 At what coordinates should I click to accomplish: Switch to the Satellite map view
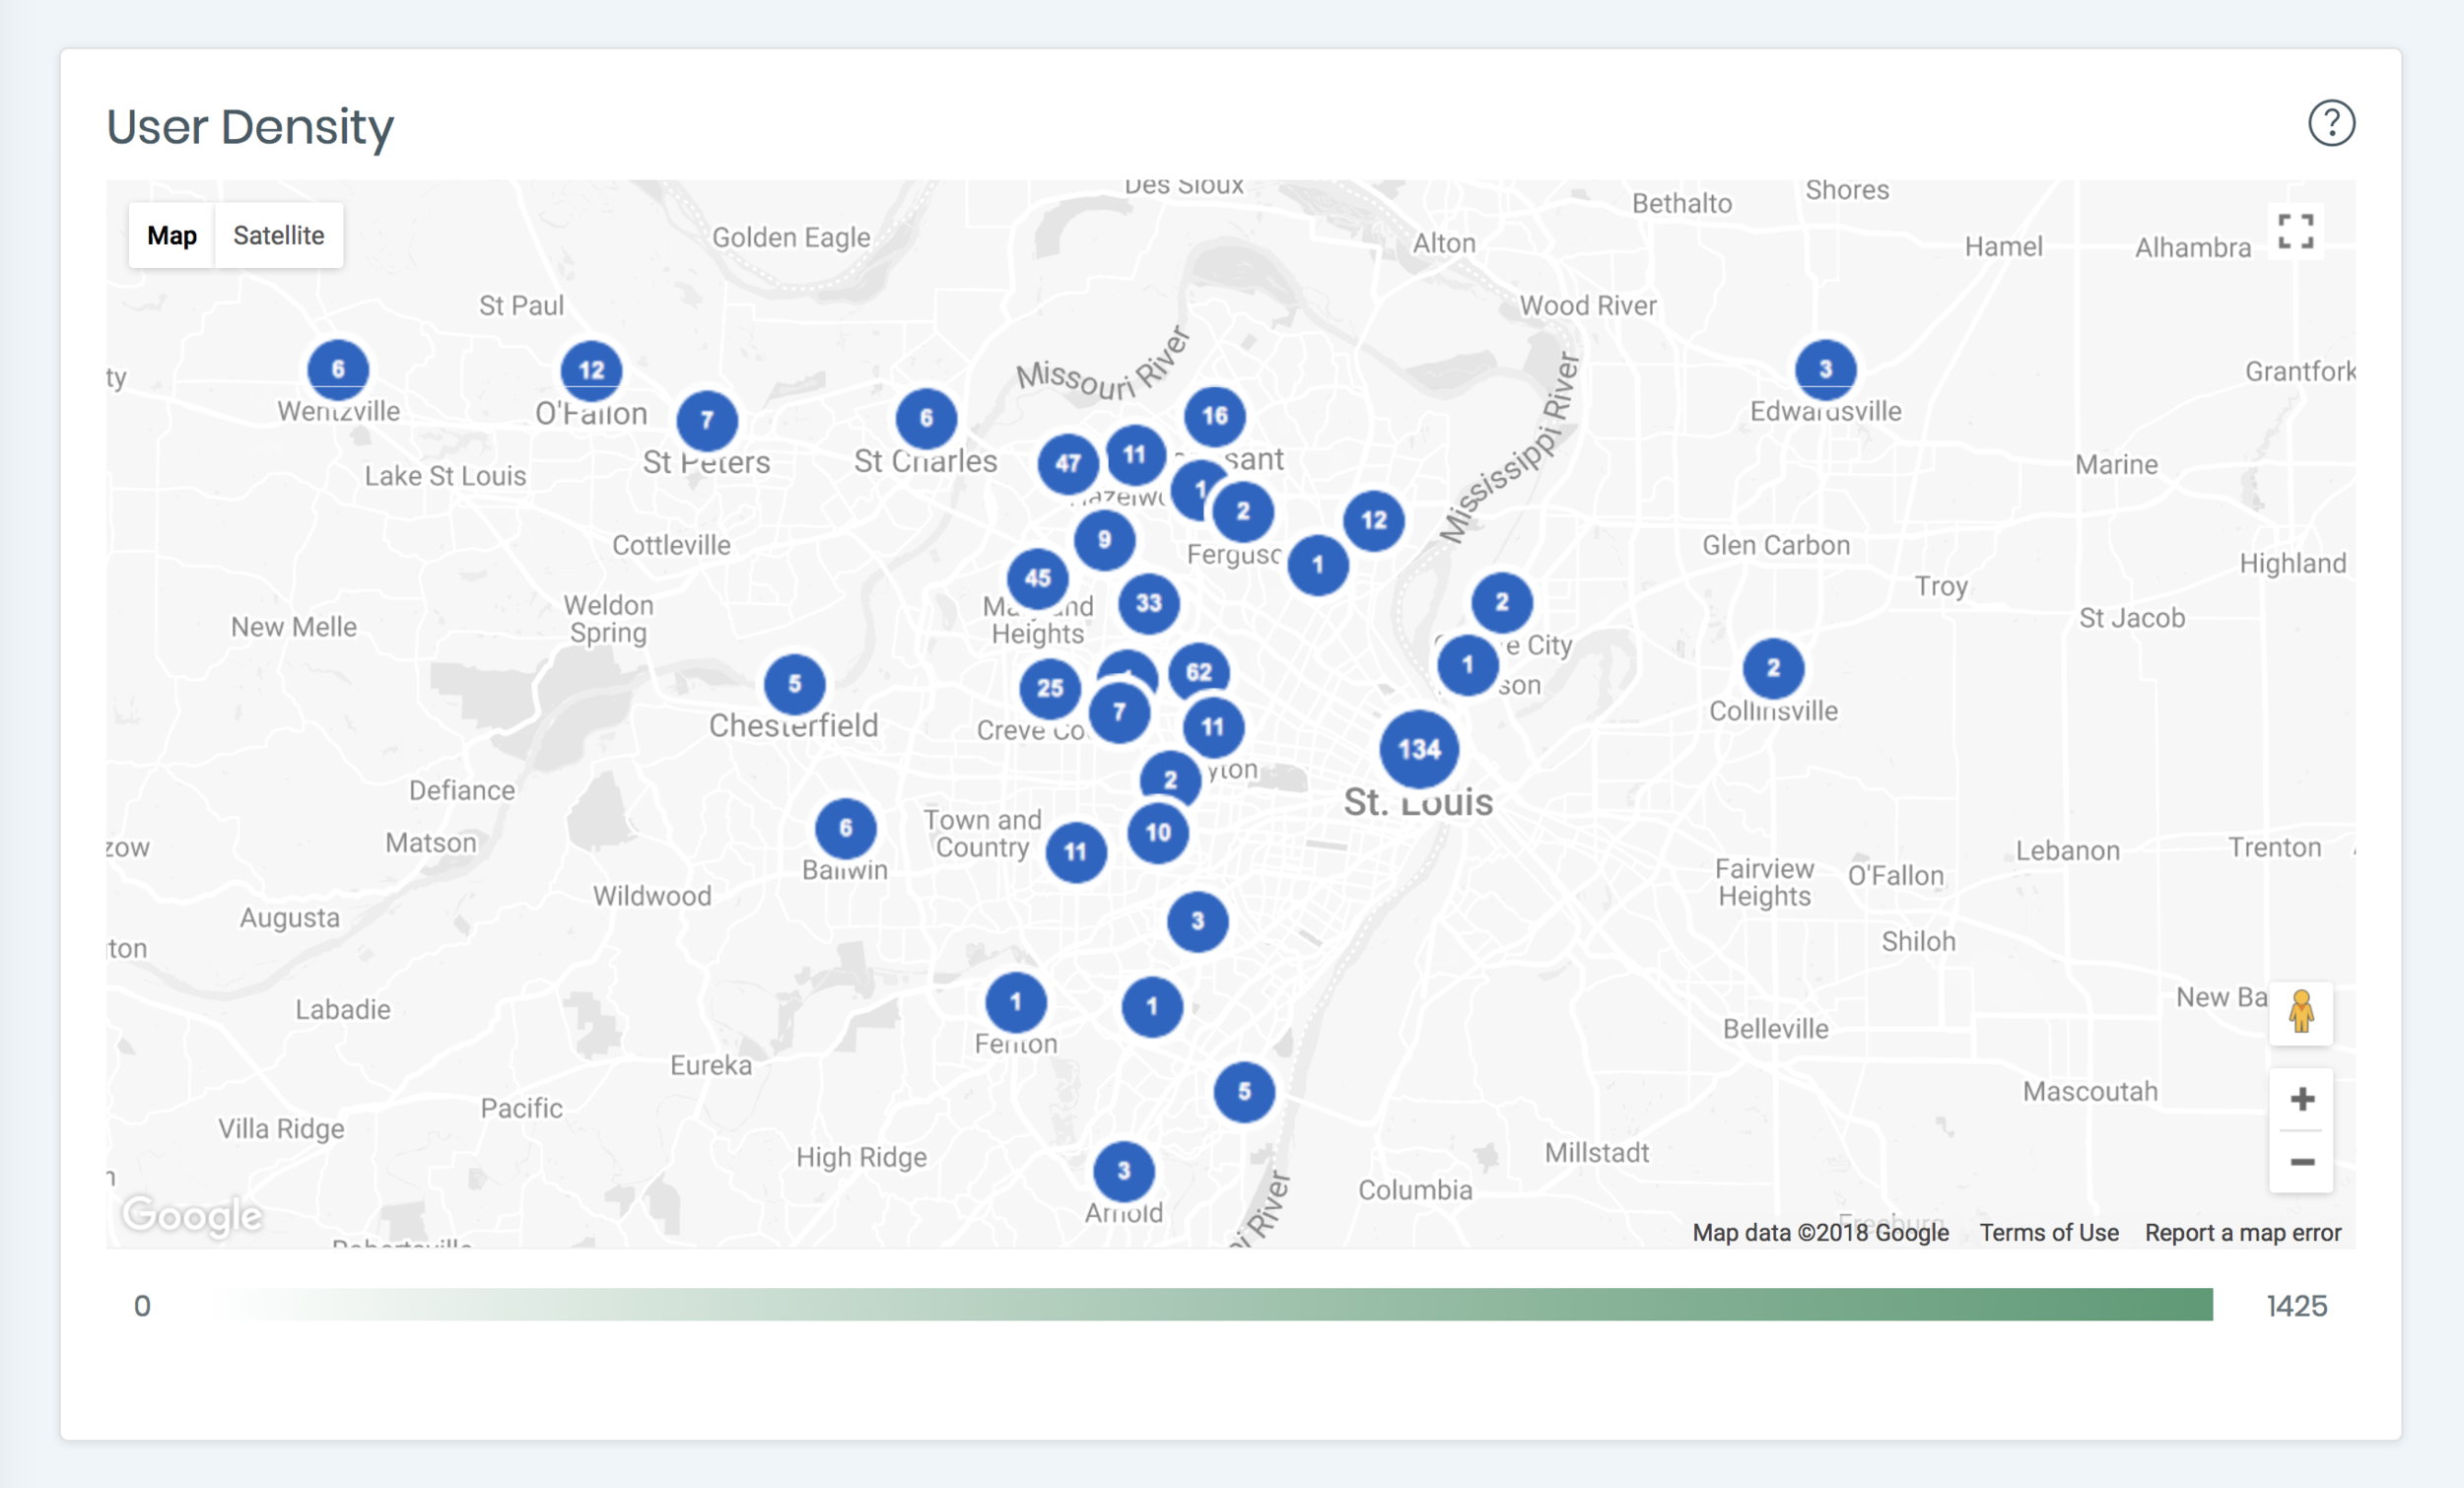pyautogui.click(x=278, y=236)
